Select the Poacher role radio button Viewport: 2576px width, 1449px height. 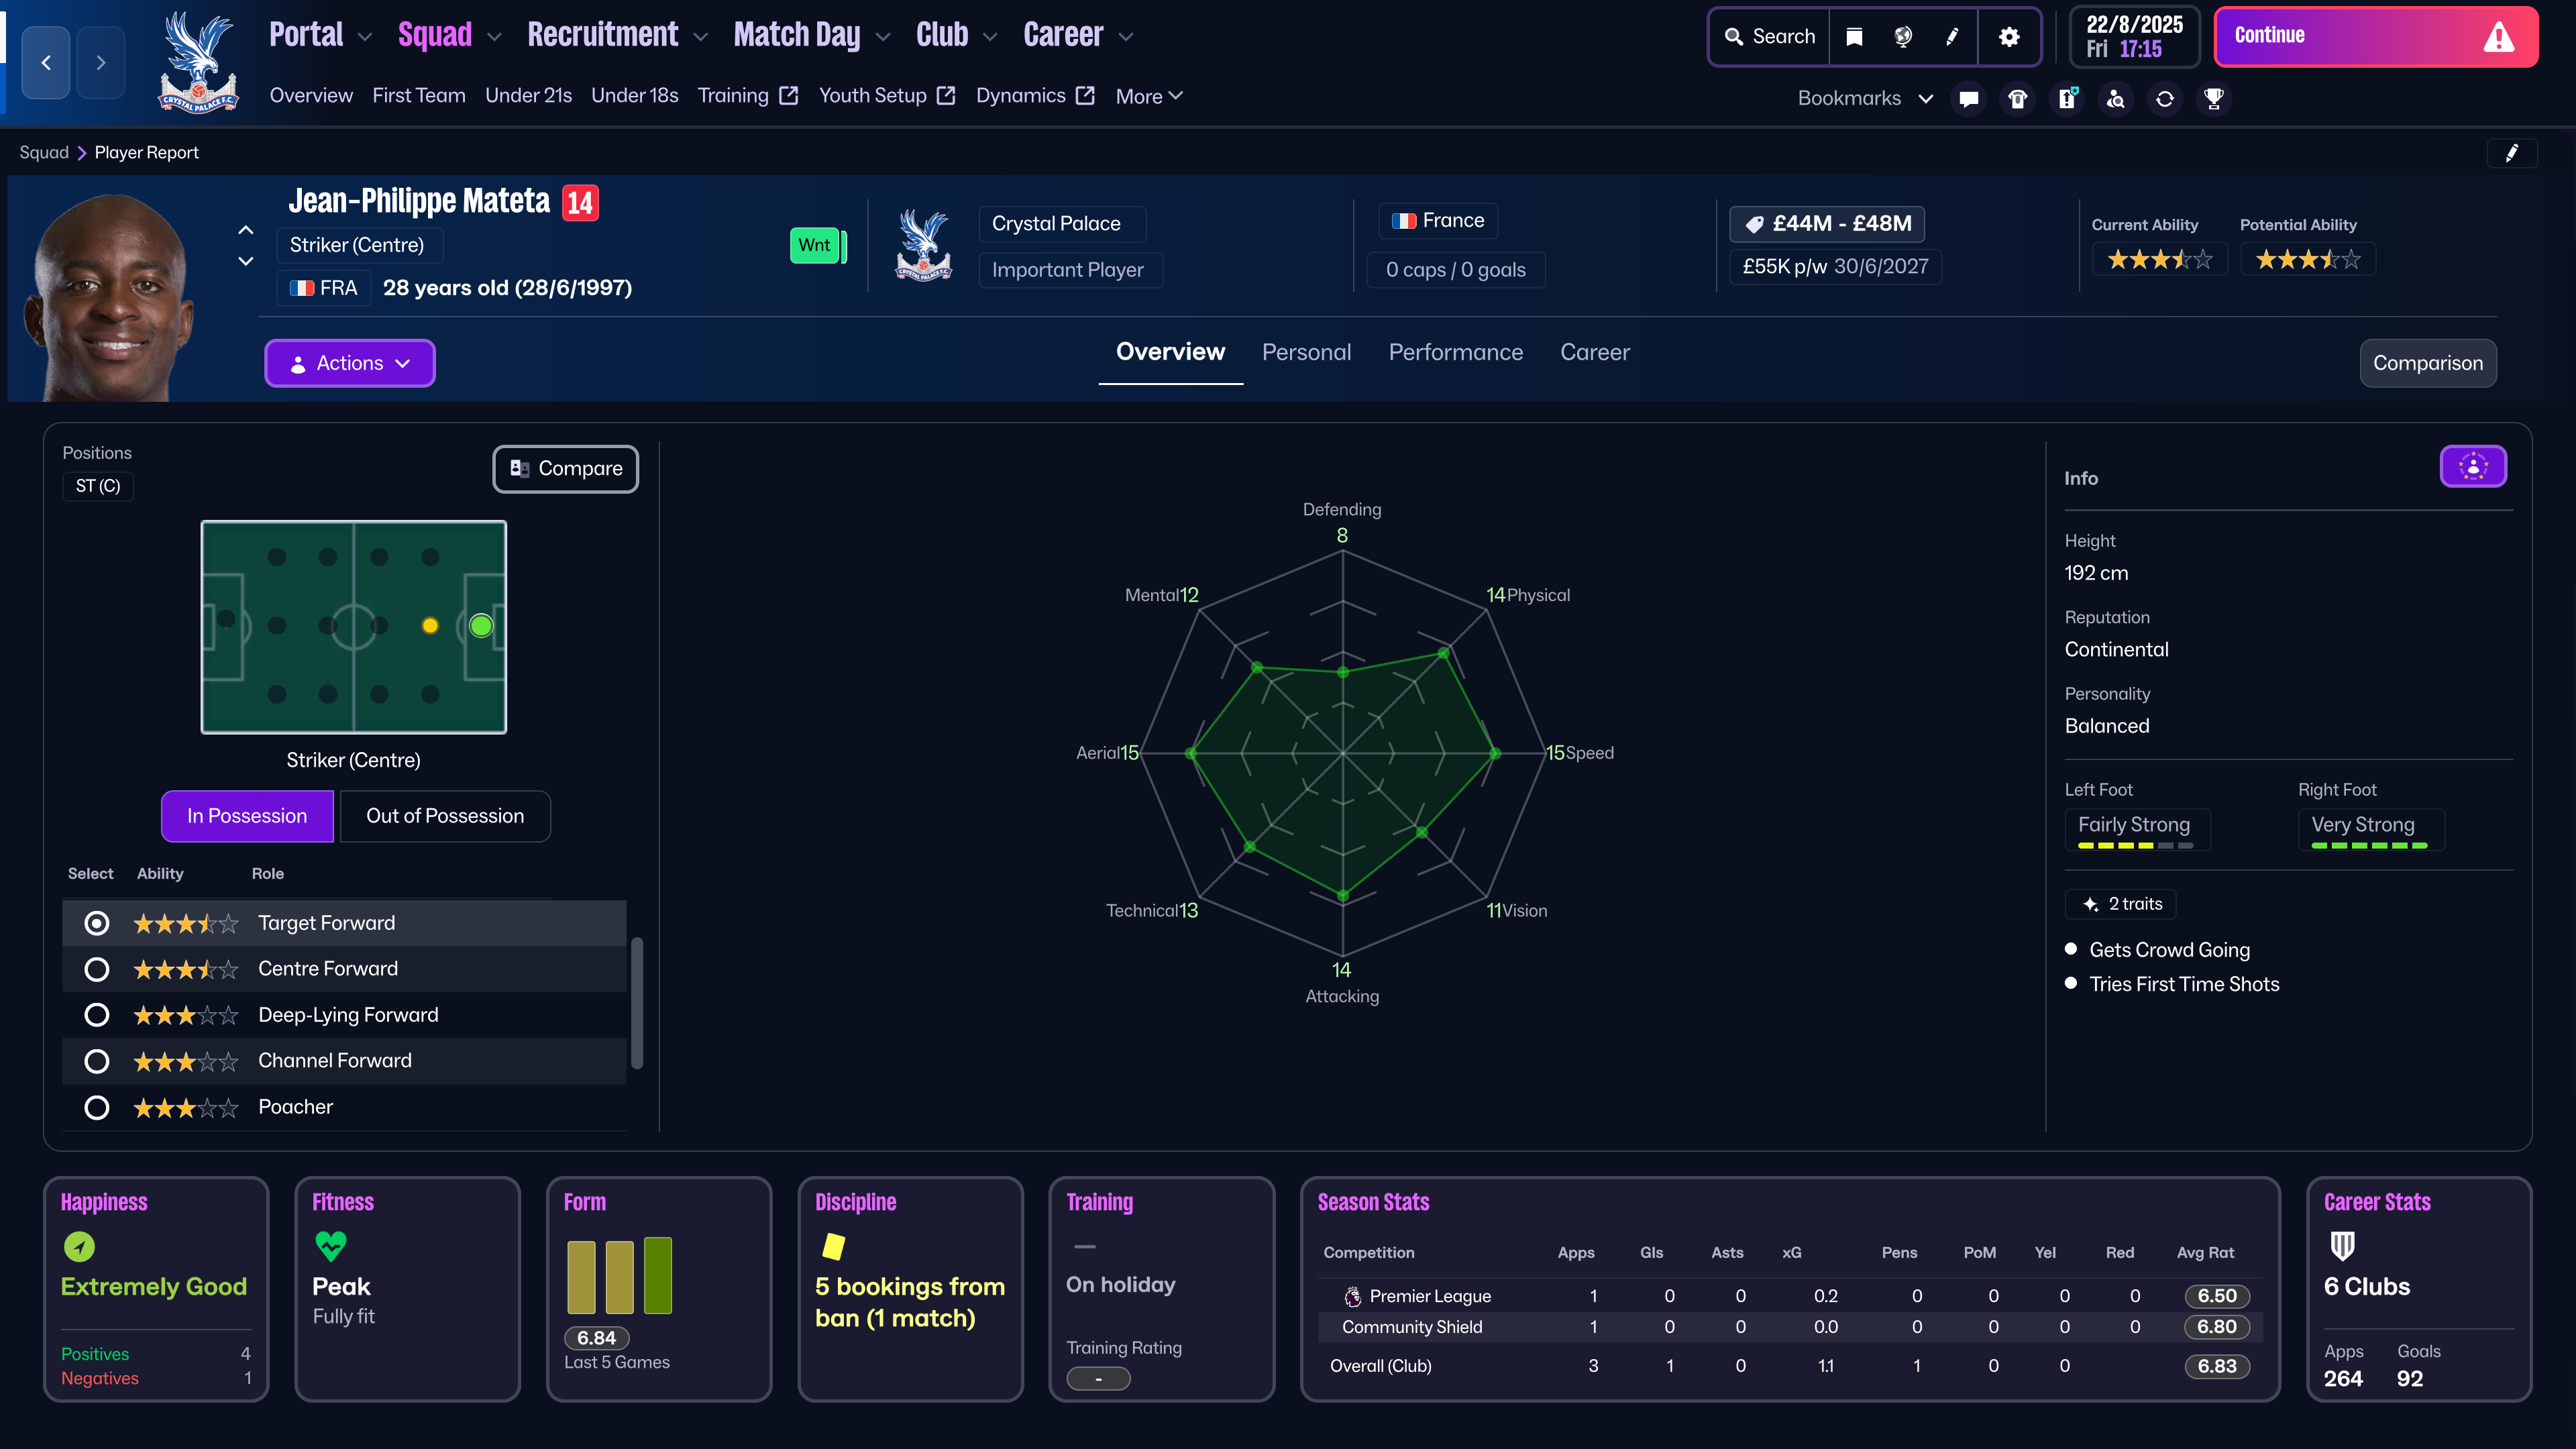pyautogui.click(x=97, y=1107)
